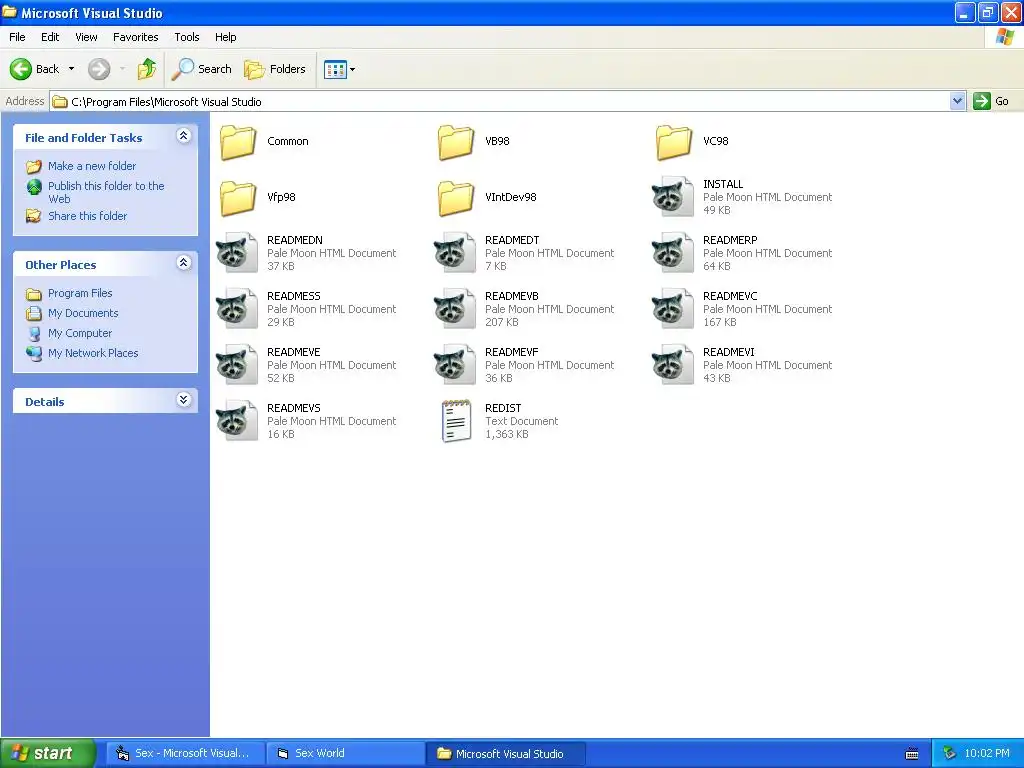The image size is (1024, 768).
Task: Expand the Details panel
Action: click(184, 400)
